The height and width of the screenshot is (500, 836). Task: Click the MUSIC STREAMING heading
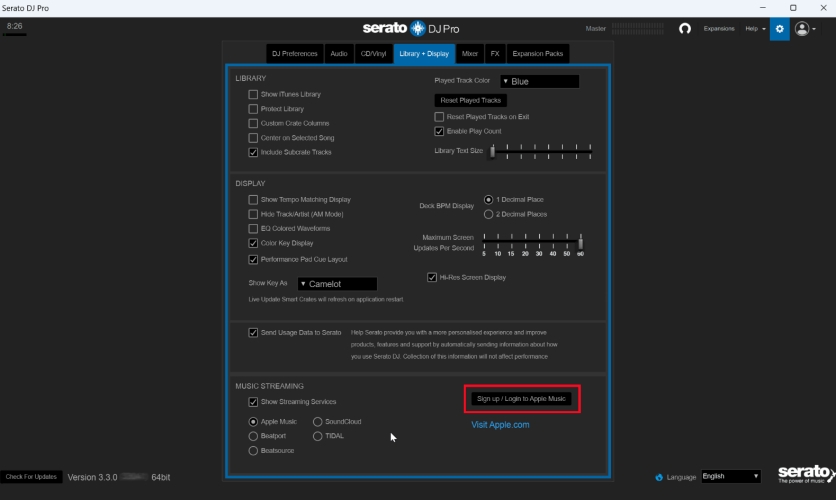269,386
